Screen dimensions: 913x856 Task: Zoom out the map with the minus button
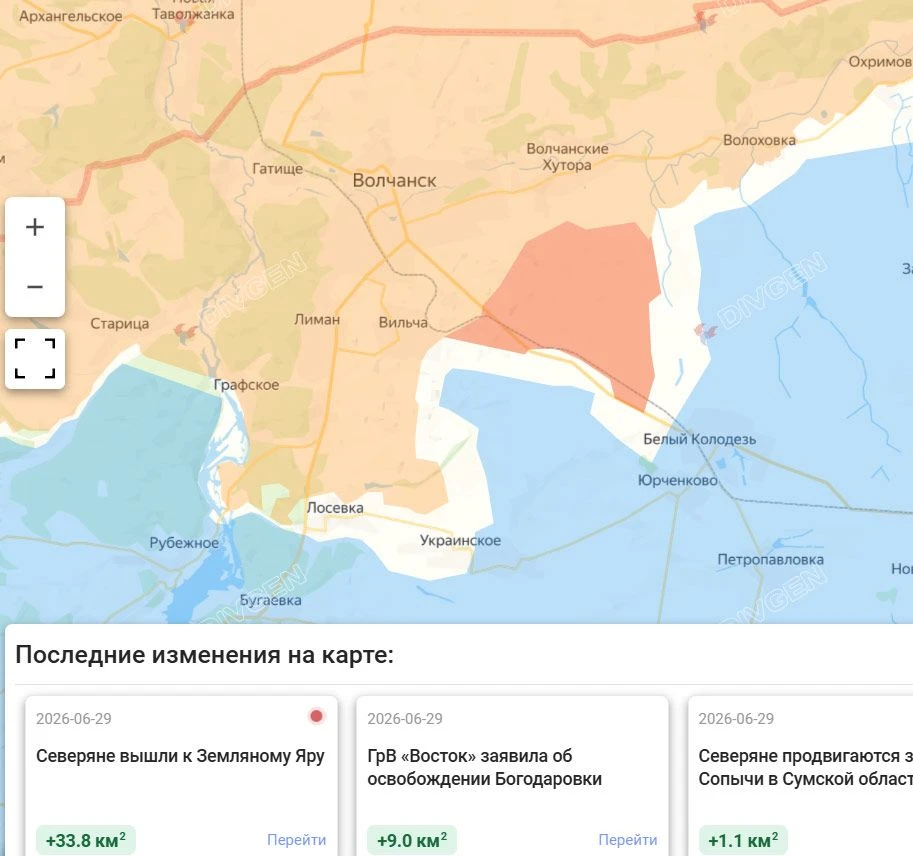pos(35,287)
